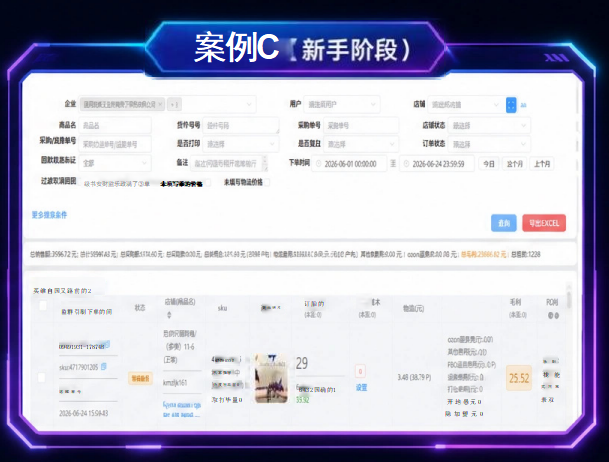609x462 pixels.
Task: Click the 这个月 quick date button
Action: tap(515, 164)
